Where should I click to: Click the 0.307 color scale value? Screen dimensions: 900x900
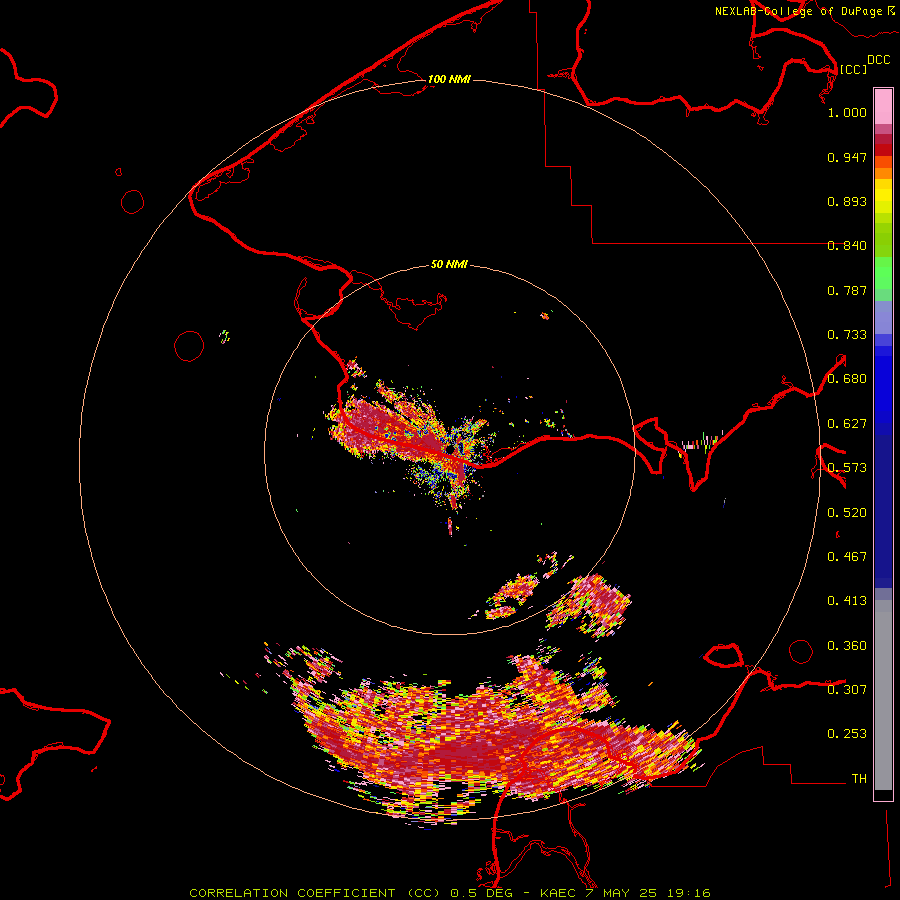tap(847, 690)
